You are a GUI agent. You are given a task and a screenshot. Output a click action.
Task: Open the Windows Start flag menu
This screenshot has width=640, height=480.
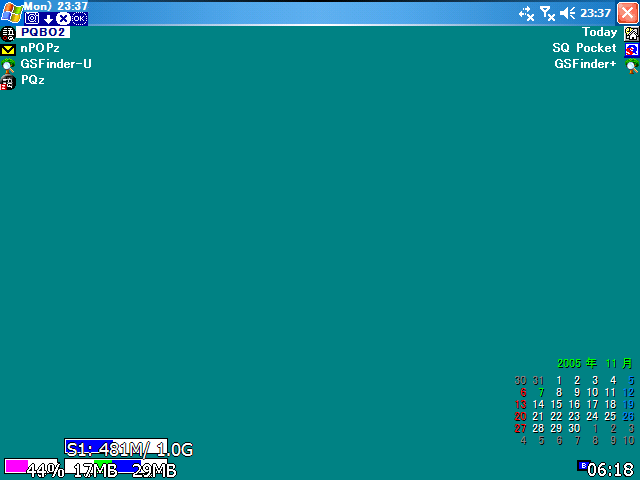tap(11, 12)
